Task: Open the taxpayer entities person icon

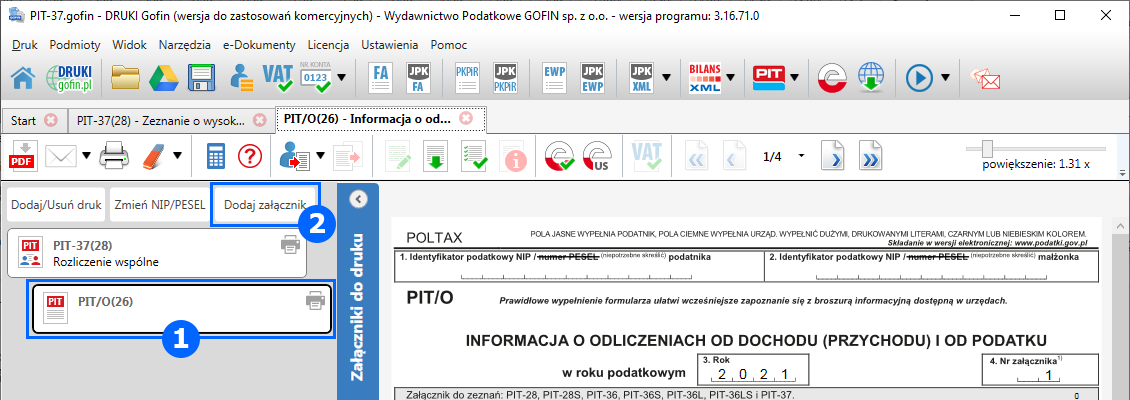Action: pyautogui.click(x=241, y=76)
